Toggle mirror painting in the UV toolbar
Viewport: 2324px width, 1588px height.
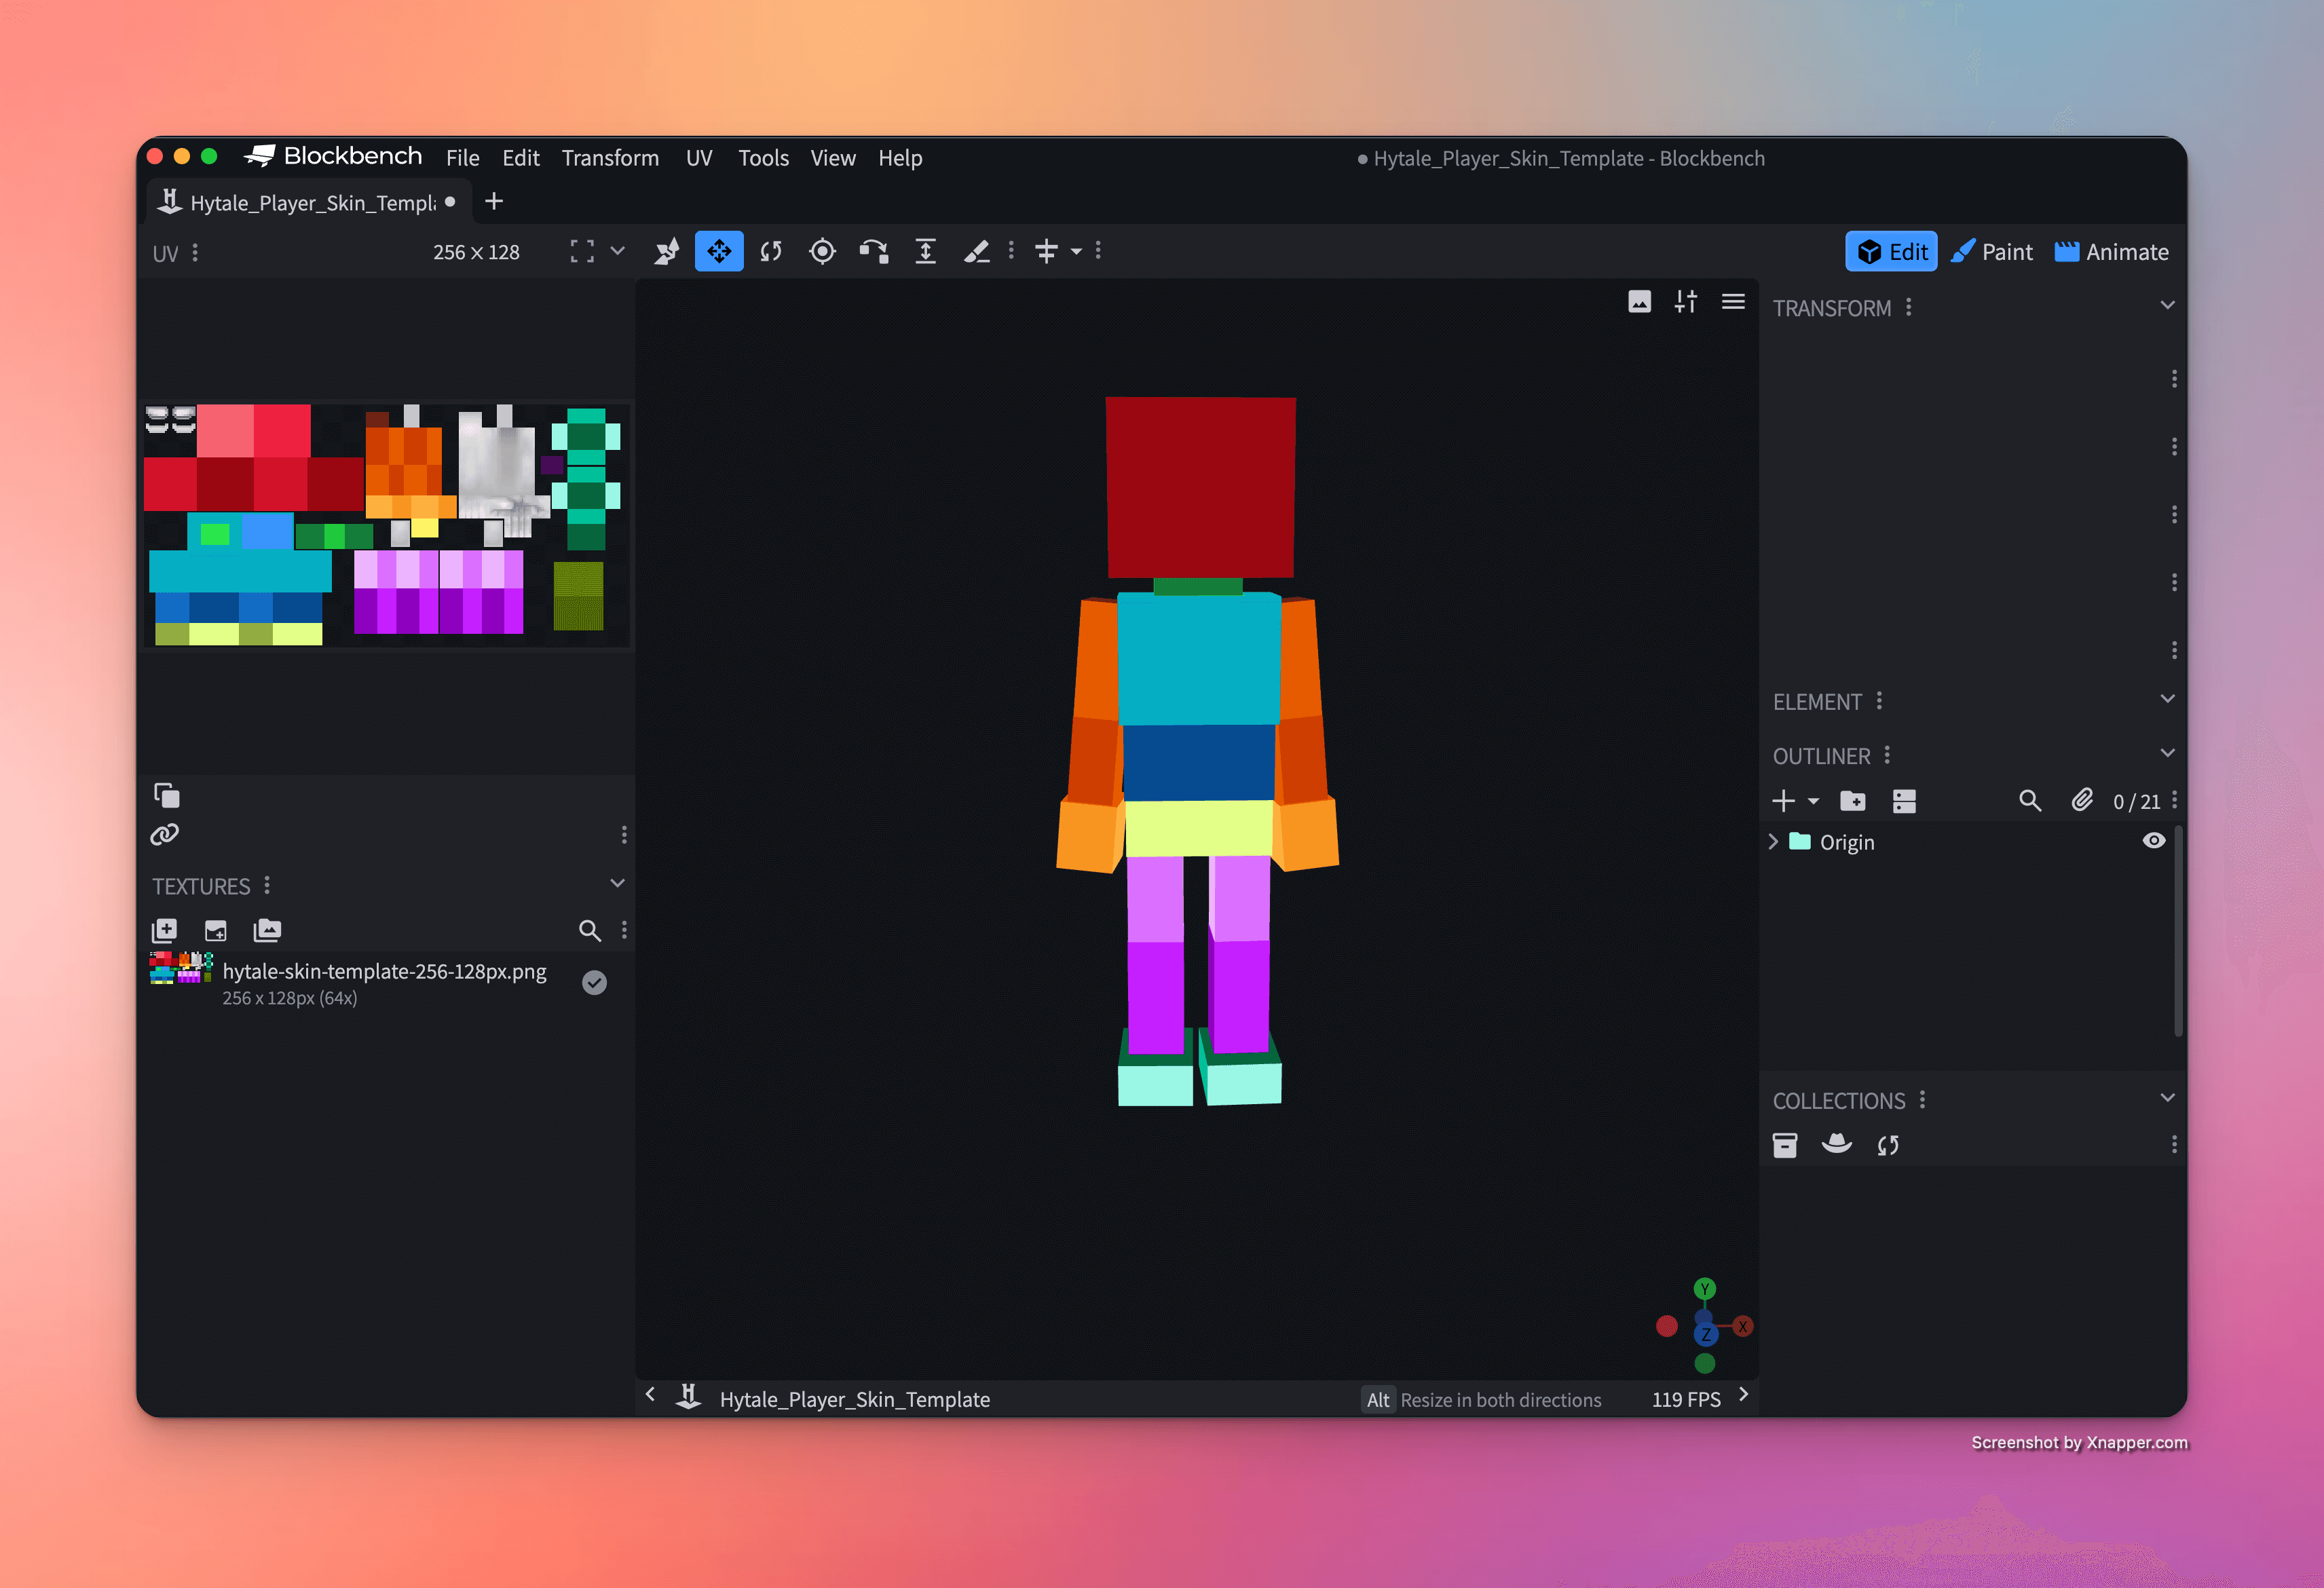(x=1047, y=251)
